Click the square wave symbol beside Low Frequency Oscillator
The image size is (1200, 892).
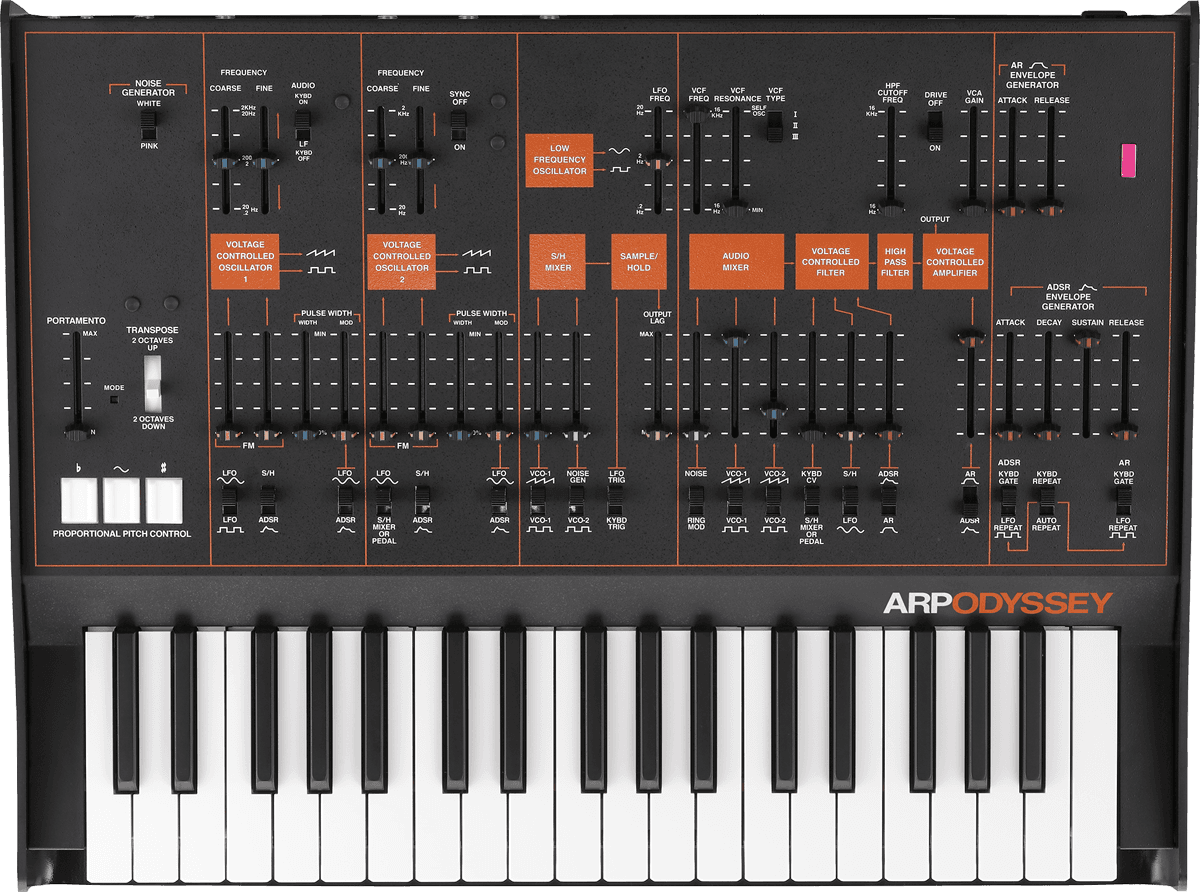[x=618, y=170]
